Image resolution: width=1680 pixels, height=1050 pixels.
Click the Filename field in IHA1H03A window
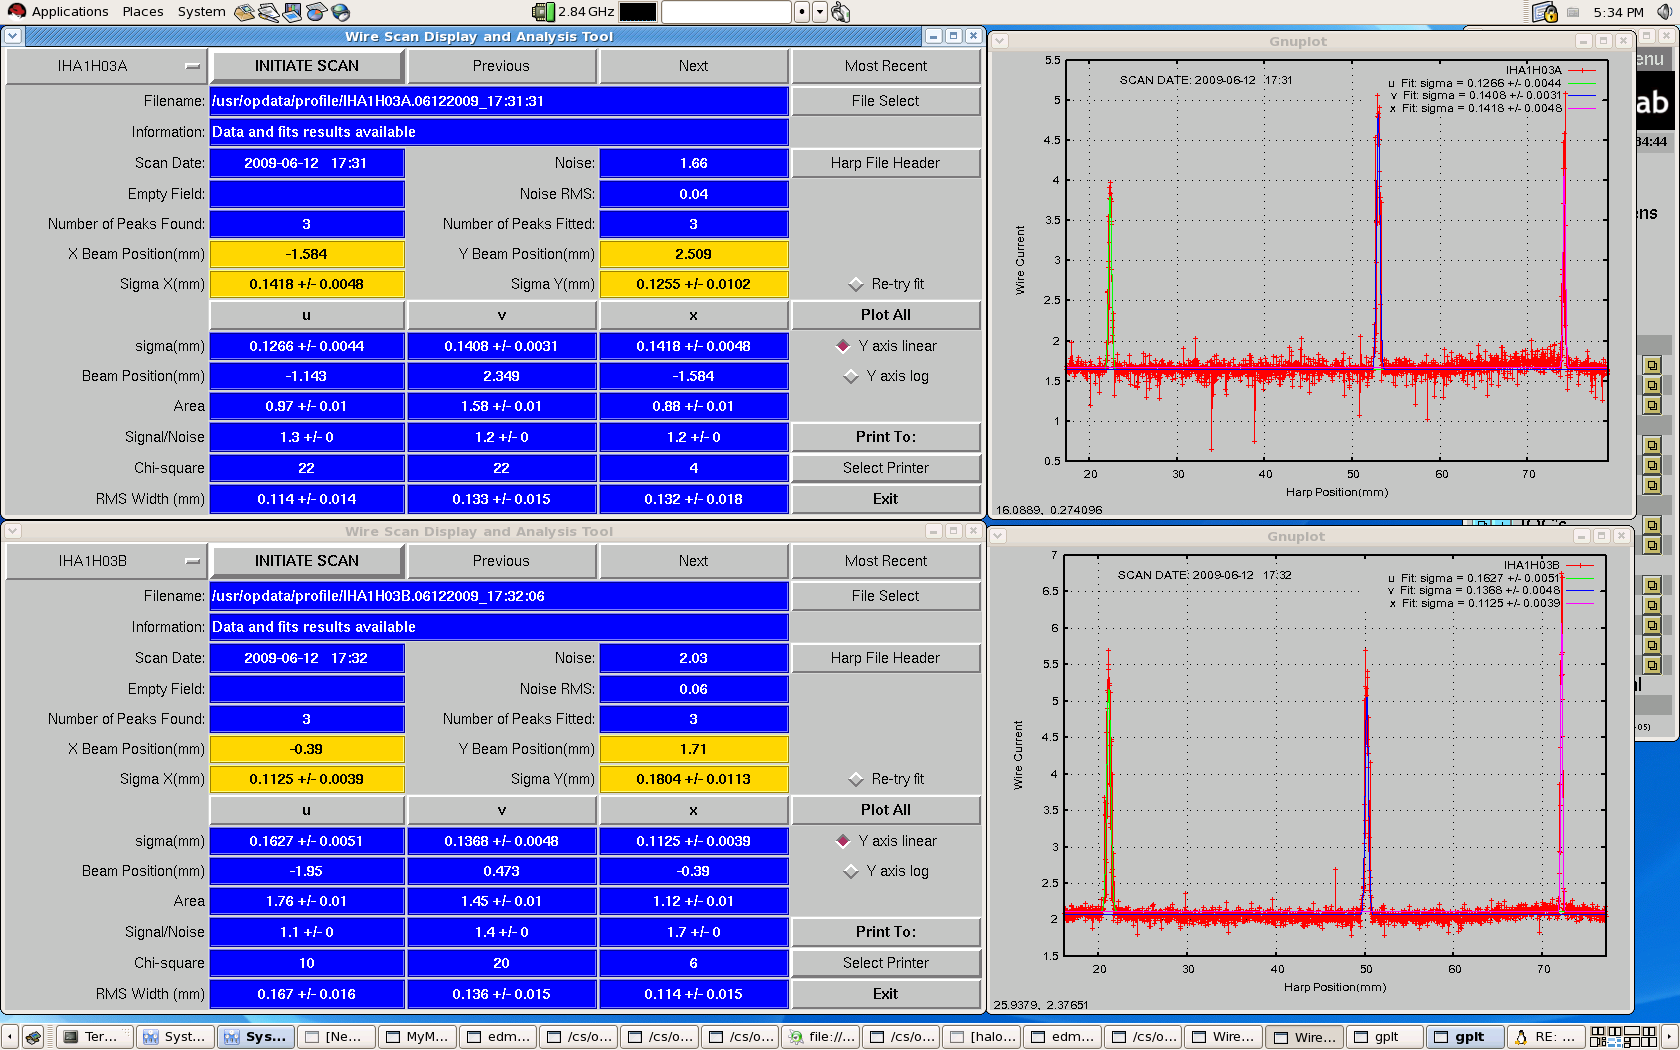499,101
